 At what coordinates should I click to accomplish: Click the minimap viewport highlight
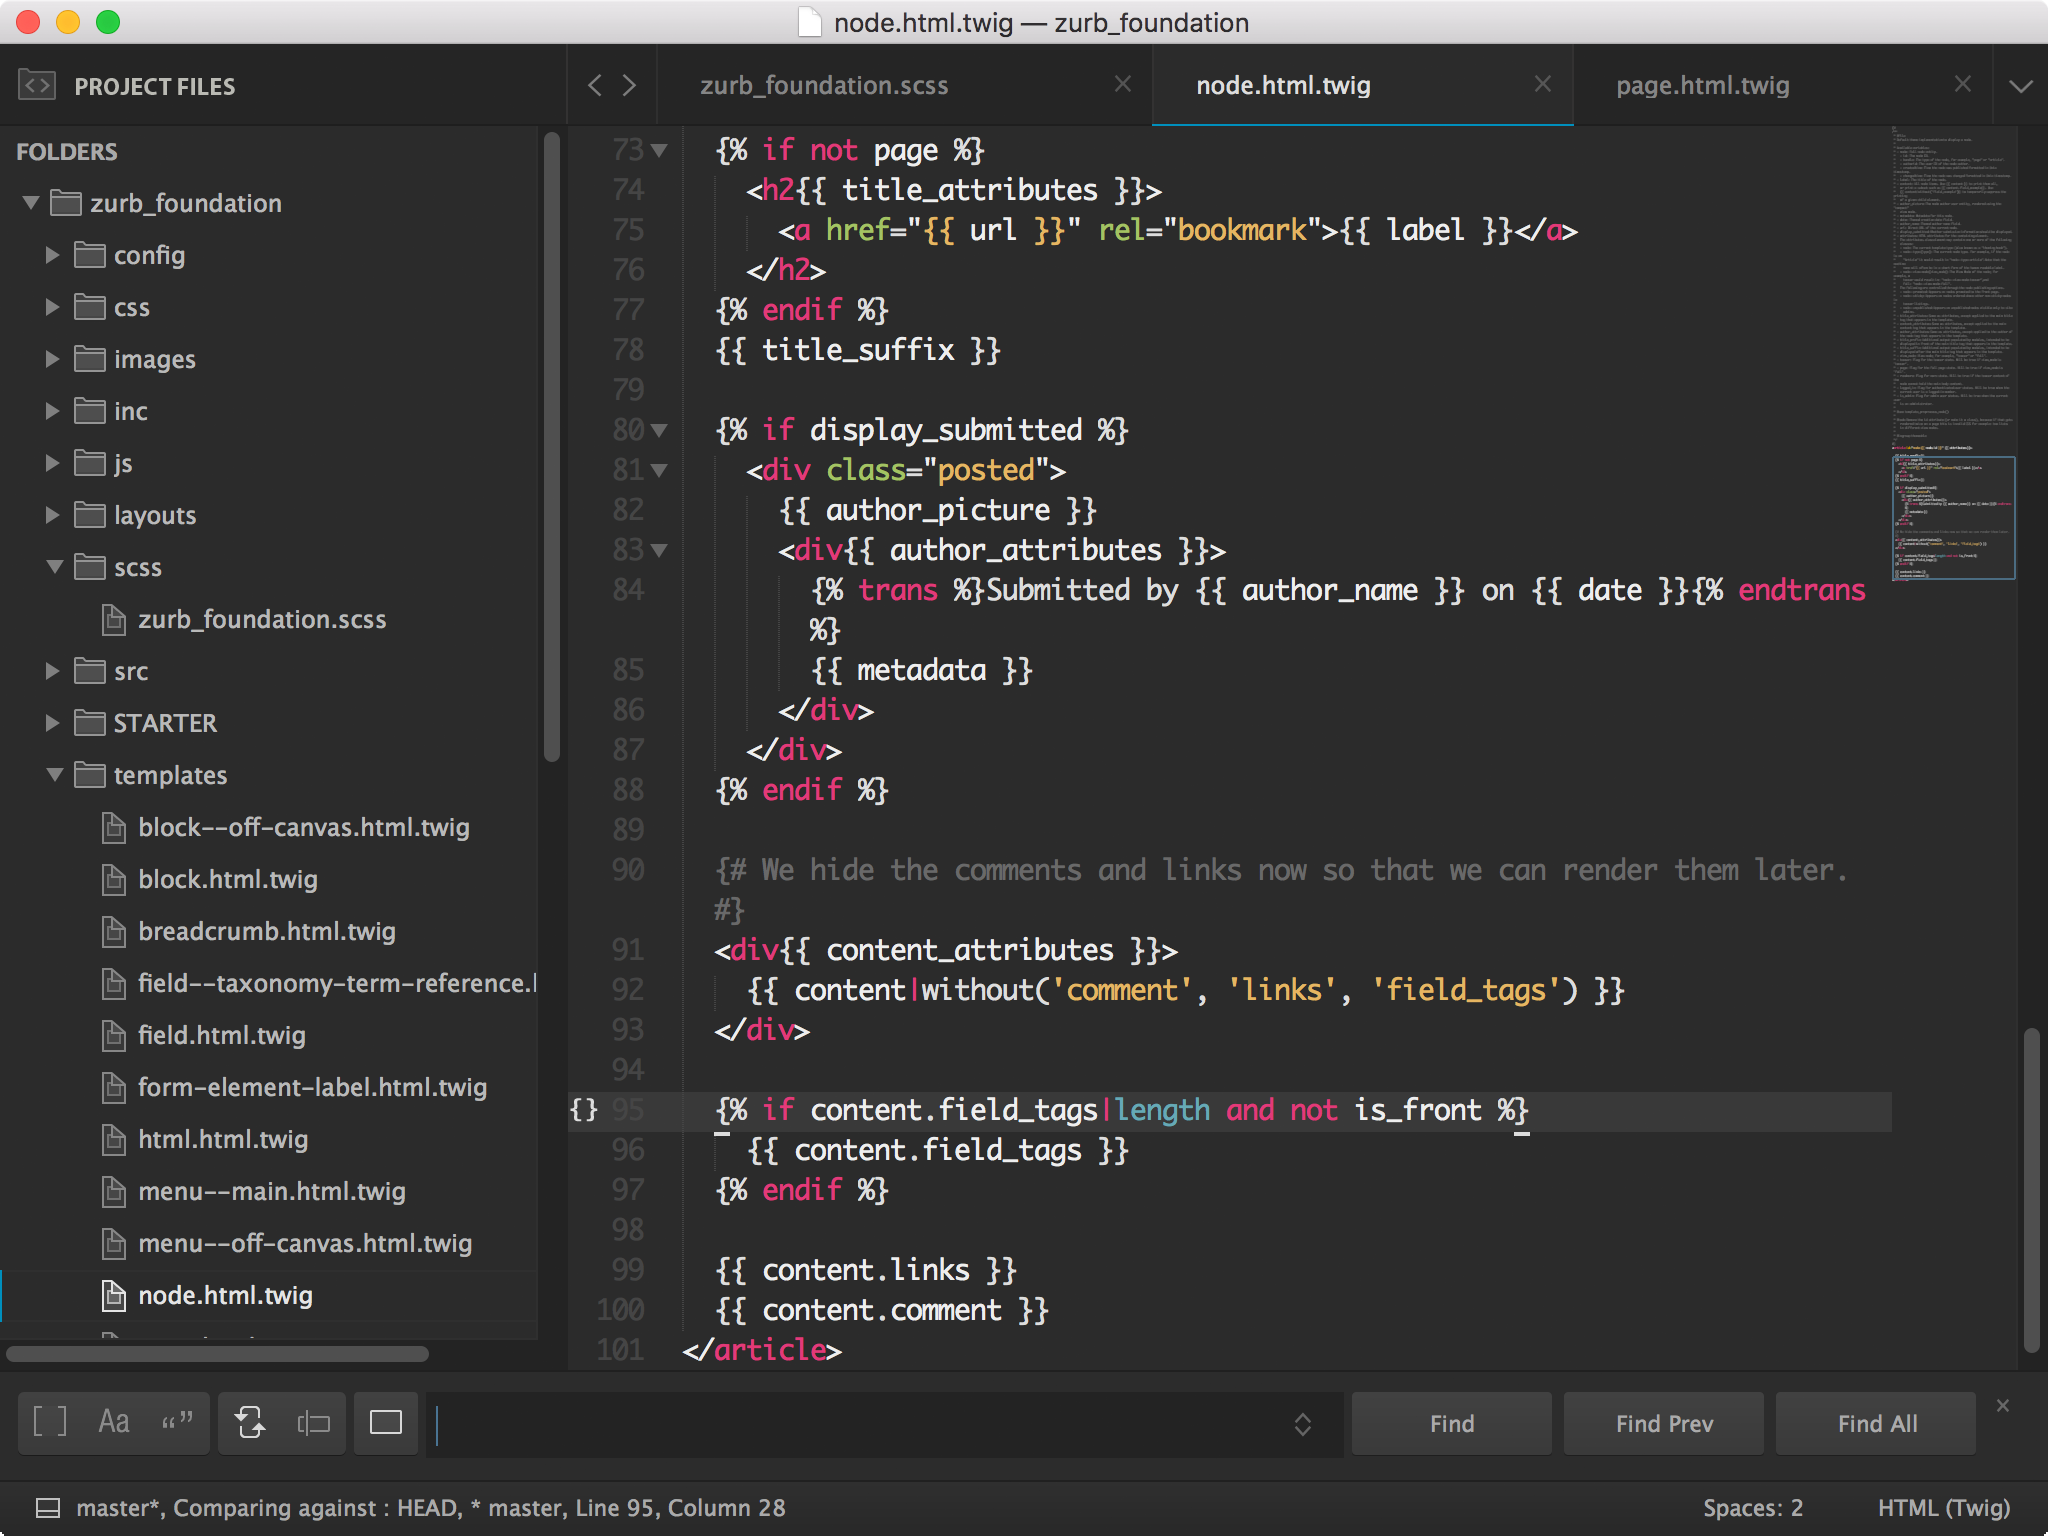click(1952, 517)
